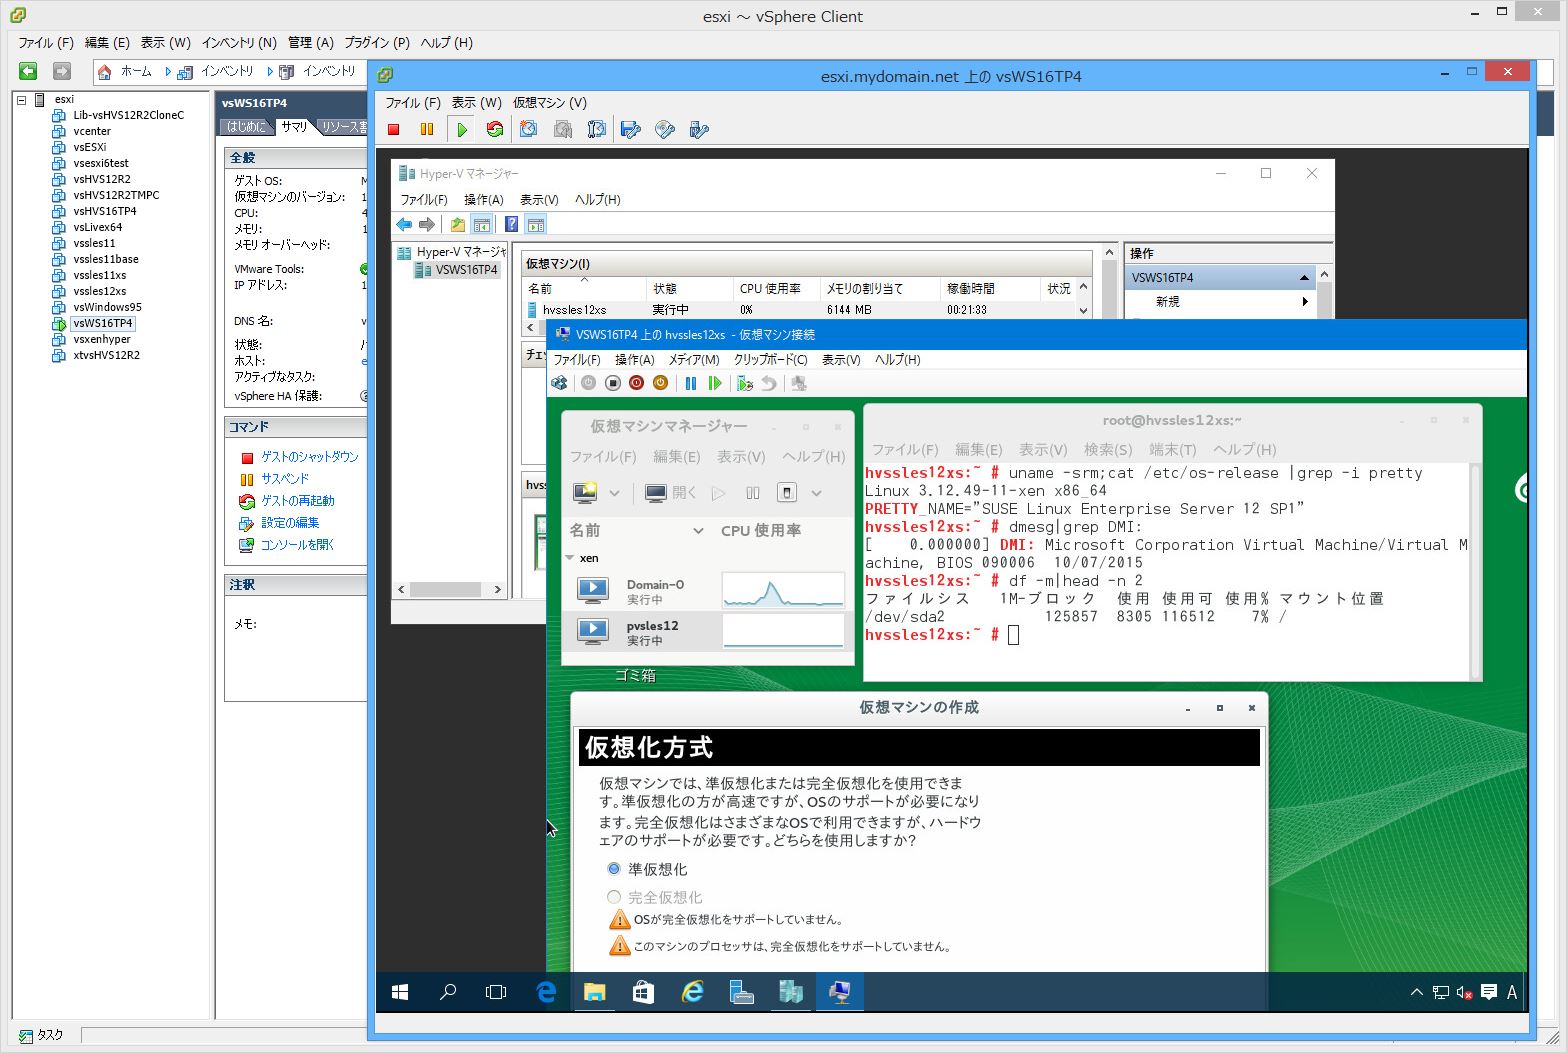Click checkpoint icon in VM connection toolbar
The height and width of the screenshot is (1053, 1567).
(745, 383)
